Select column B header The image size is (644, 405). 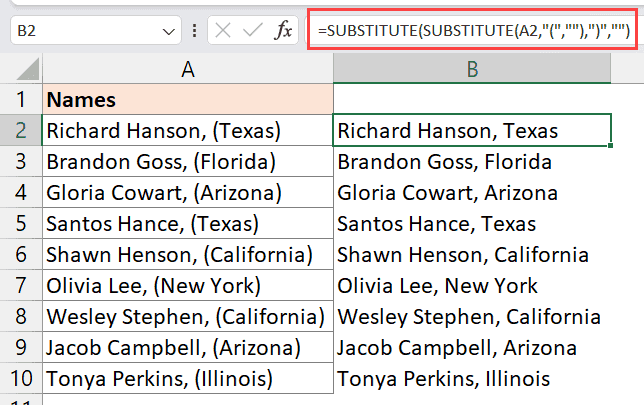[473, 68]
